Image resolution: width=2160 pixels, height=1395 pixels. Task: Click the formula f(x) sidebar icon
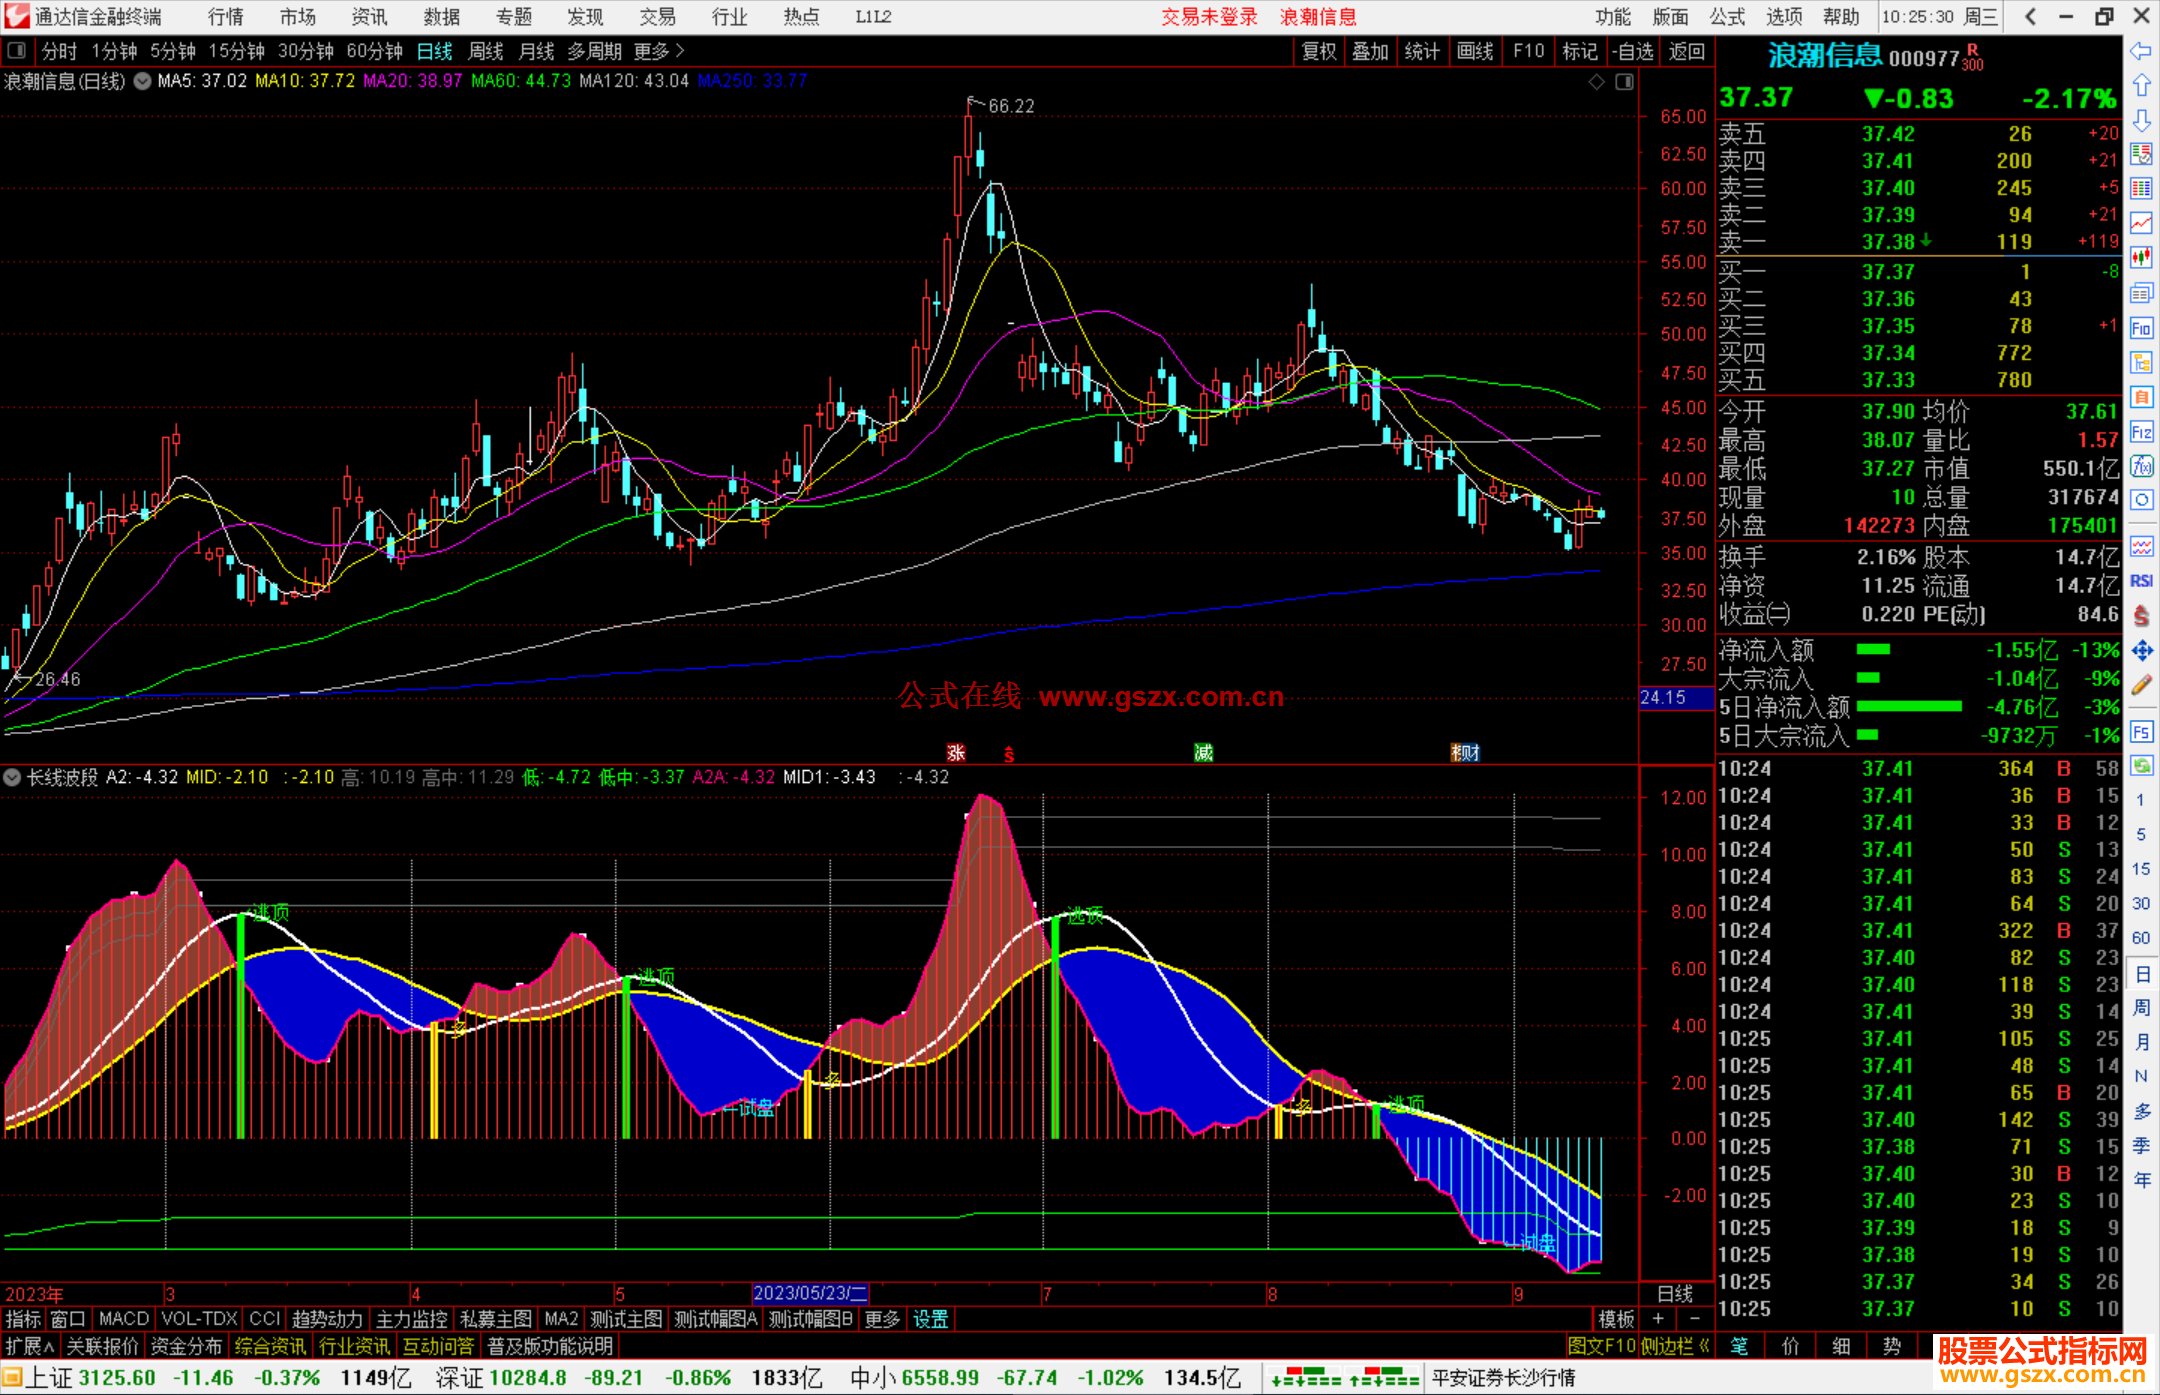click(x=2141, y=466)
